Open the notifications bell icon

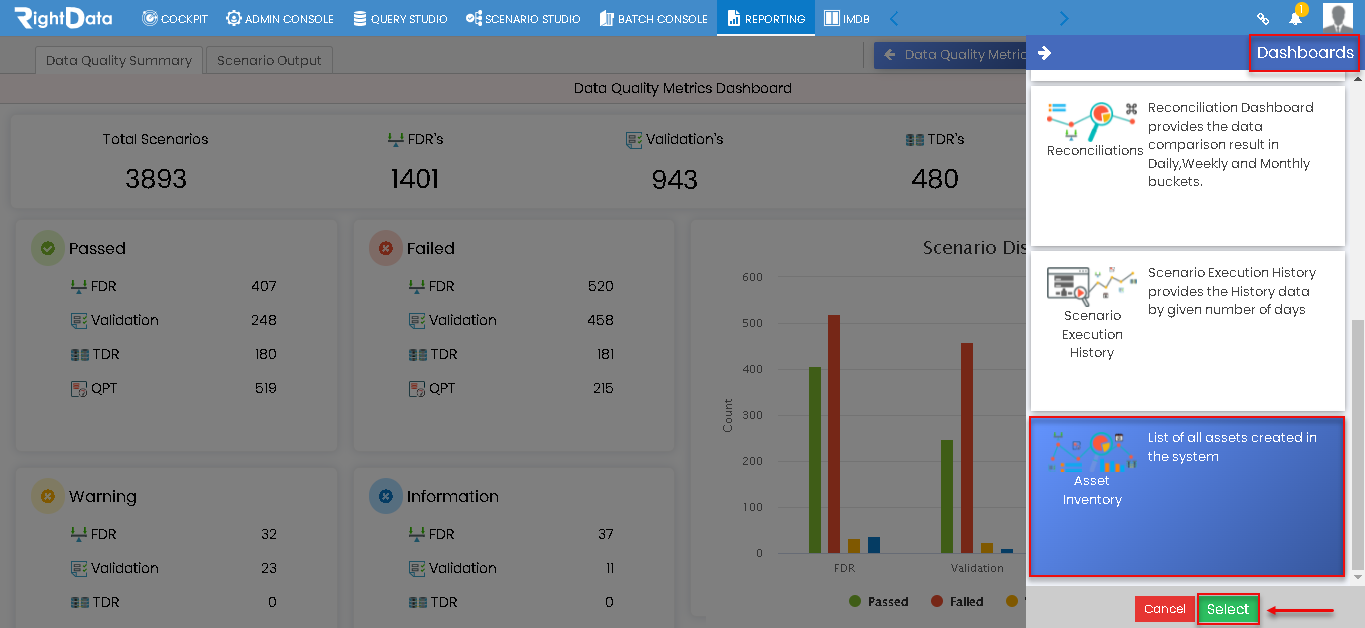click(1295, 18)
